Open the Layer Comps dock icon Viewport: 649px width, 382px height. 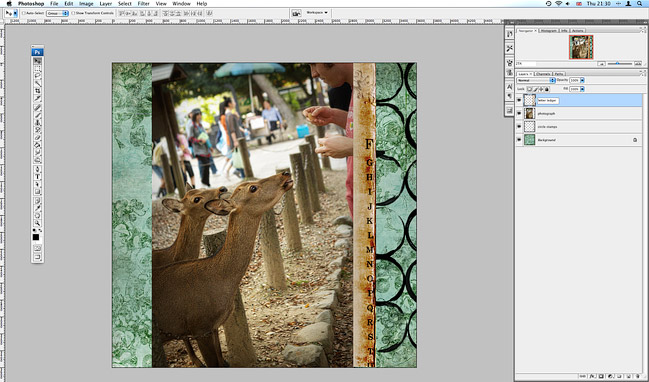510,110
